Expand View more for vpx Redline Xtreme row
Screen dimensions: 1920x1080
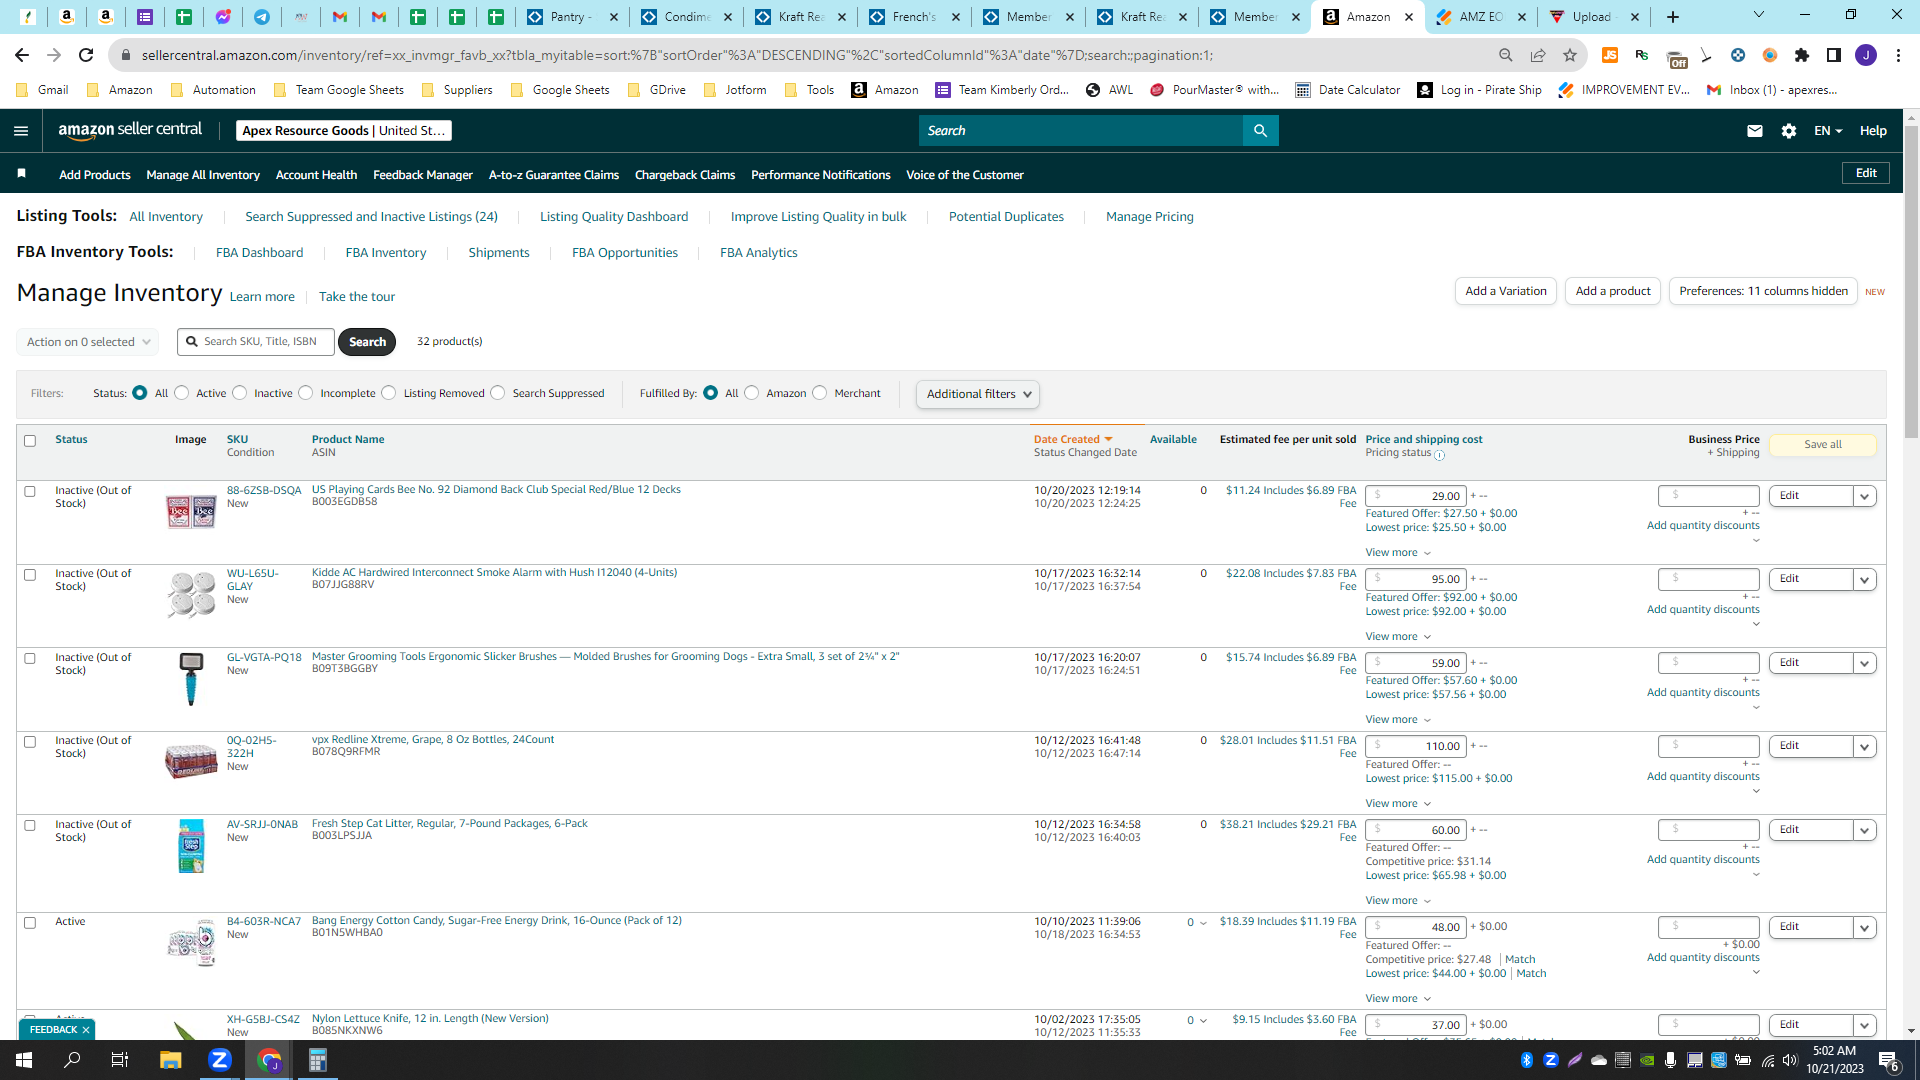pos(1398,804)
